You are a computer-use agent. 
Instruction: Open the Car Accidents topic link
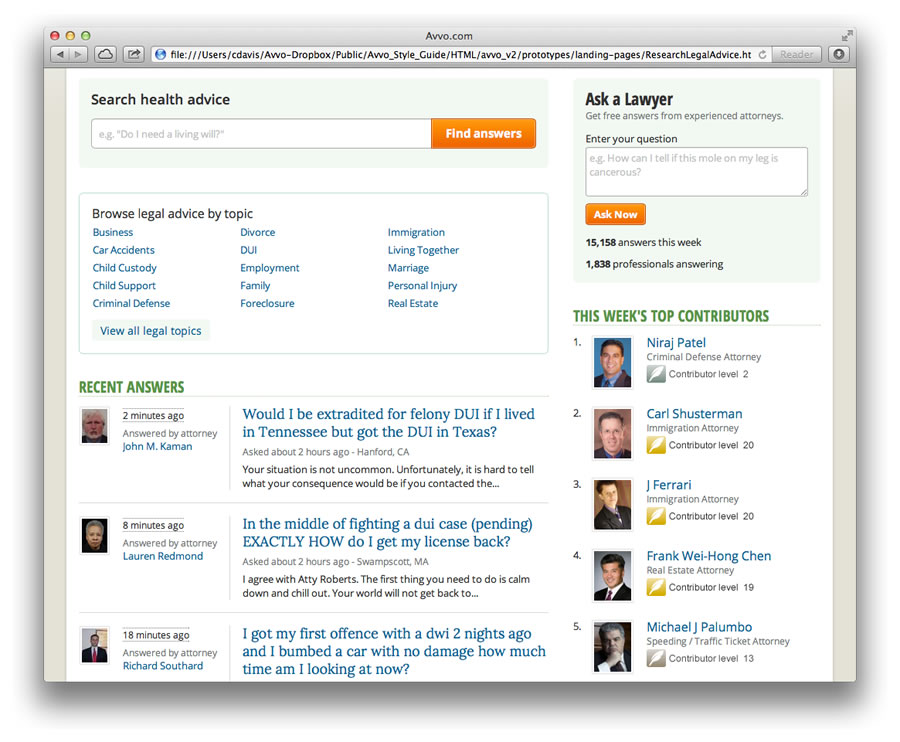pos(123,250)
